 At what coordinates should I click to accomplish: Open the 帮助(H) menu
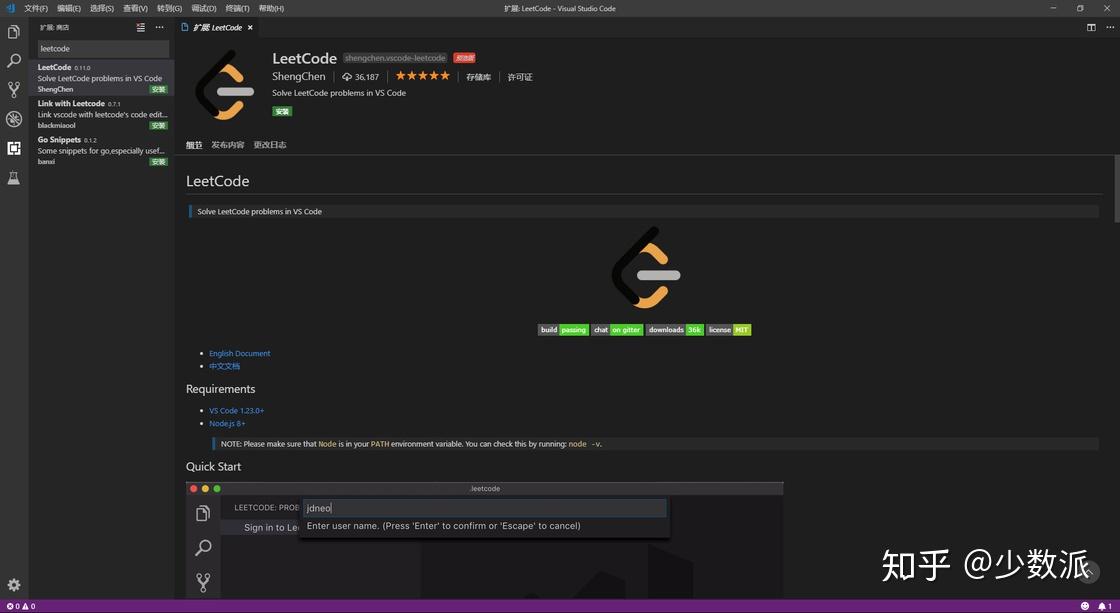[x=271, y=8]
